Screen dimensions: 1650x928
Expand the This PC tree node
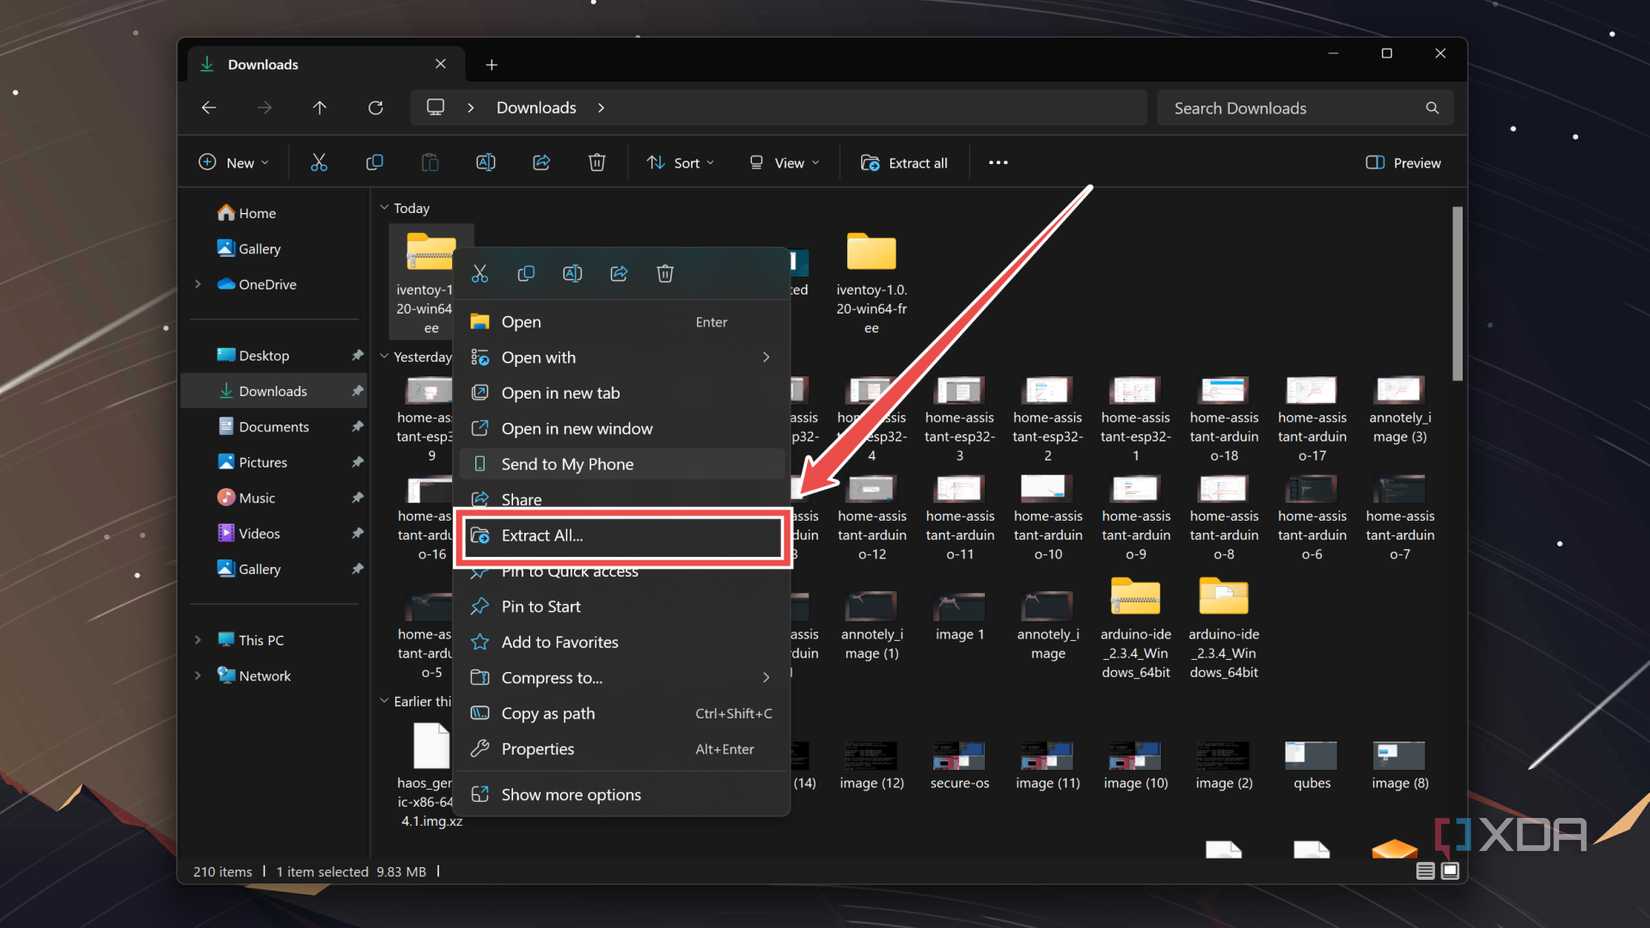point(198,640)
